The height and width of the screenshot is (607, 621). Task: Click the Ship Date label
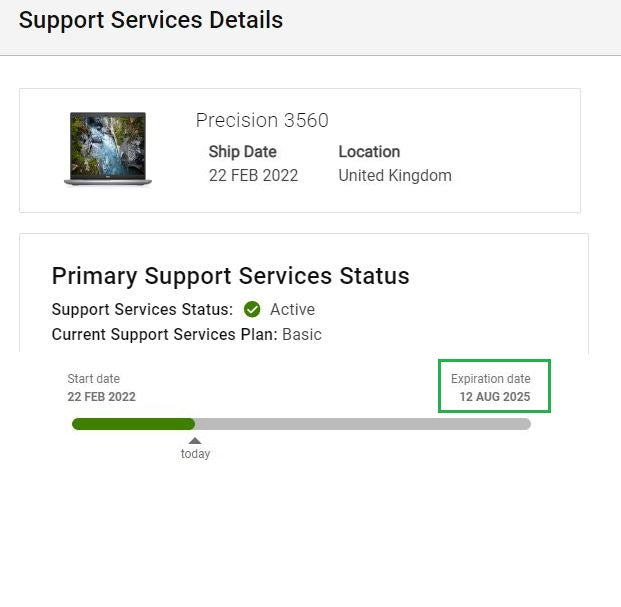pos(242,152)
